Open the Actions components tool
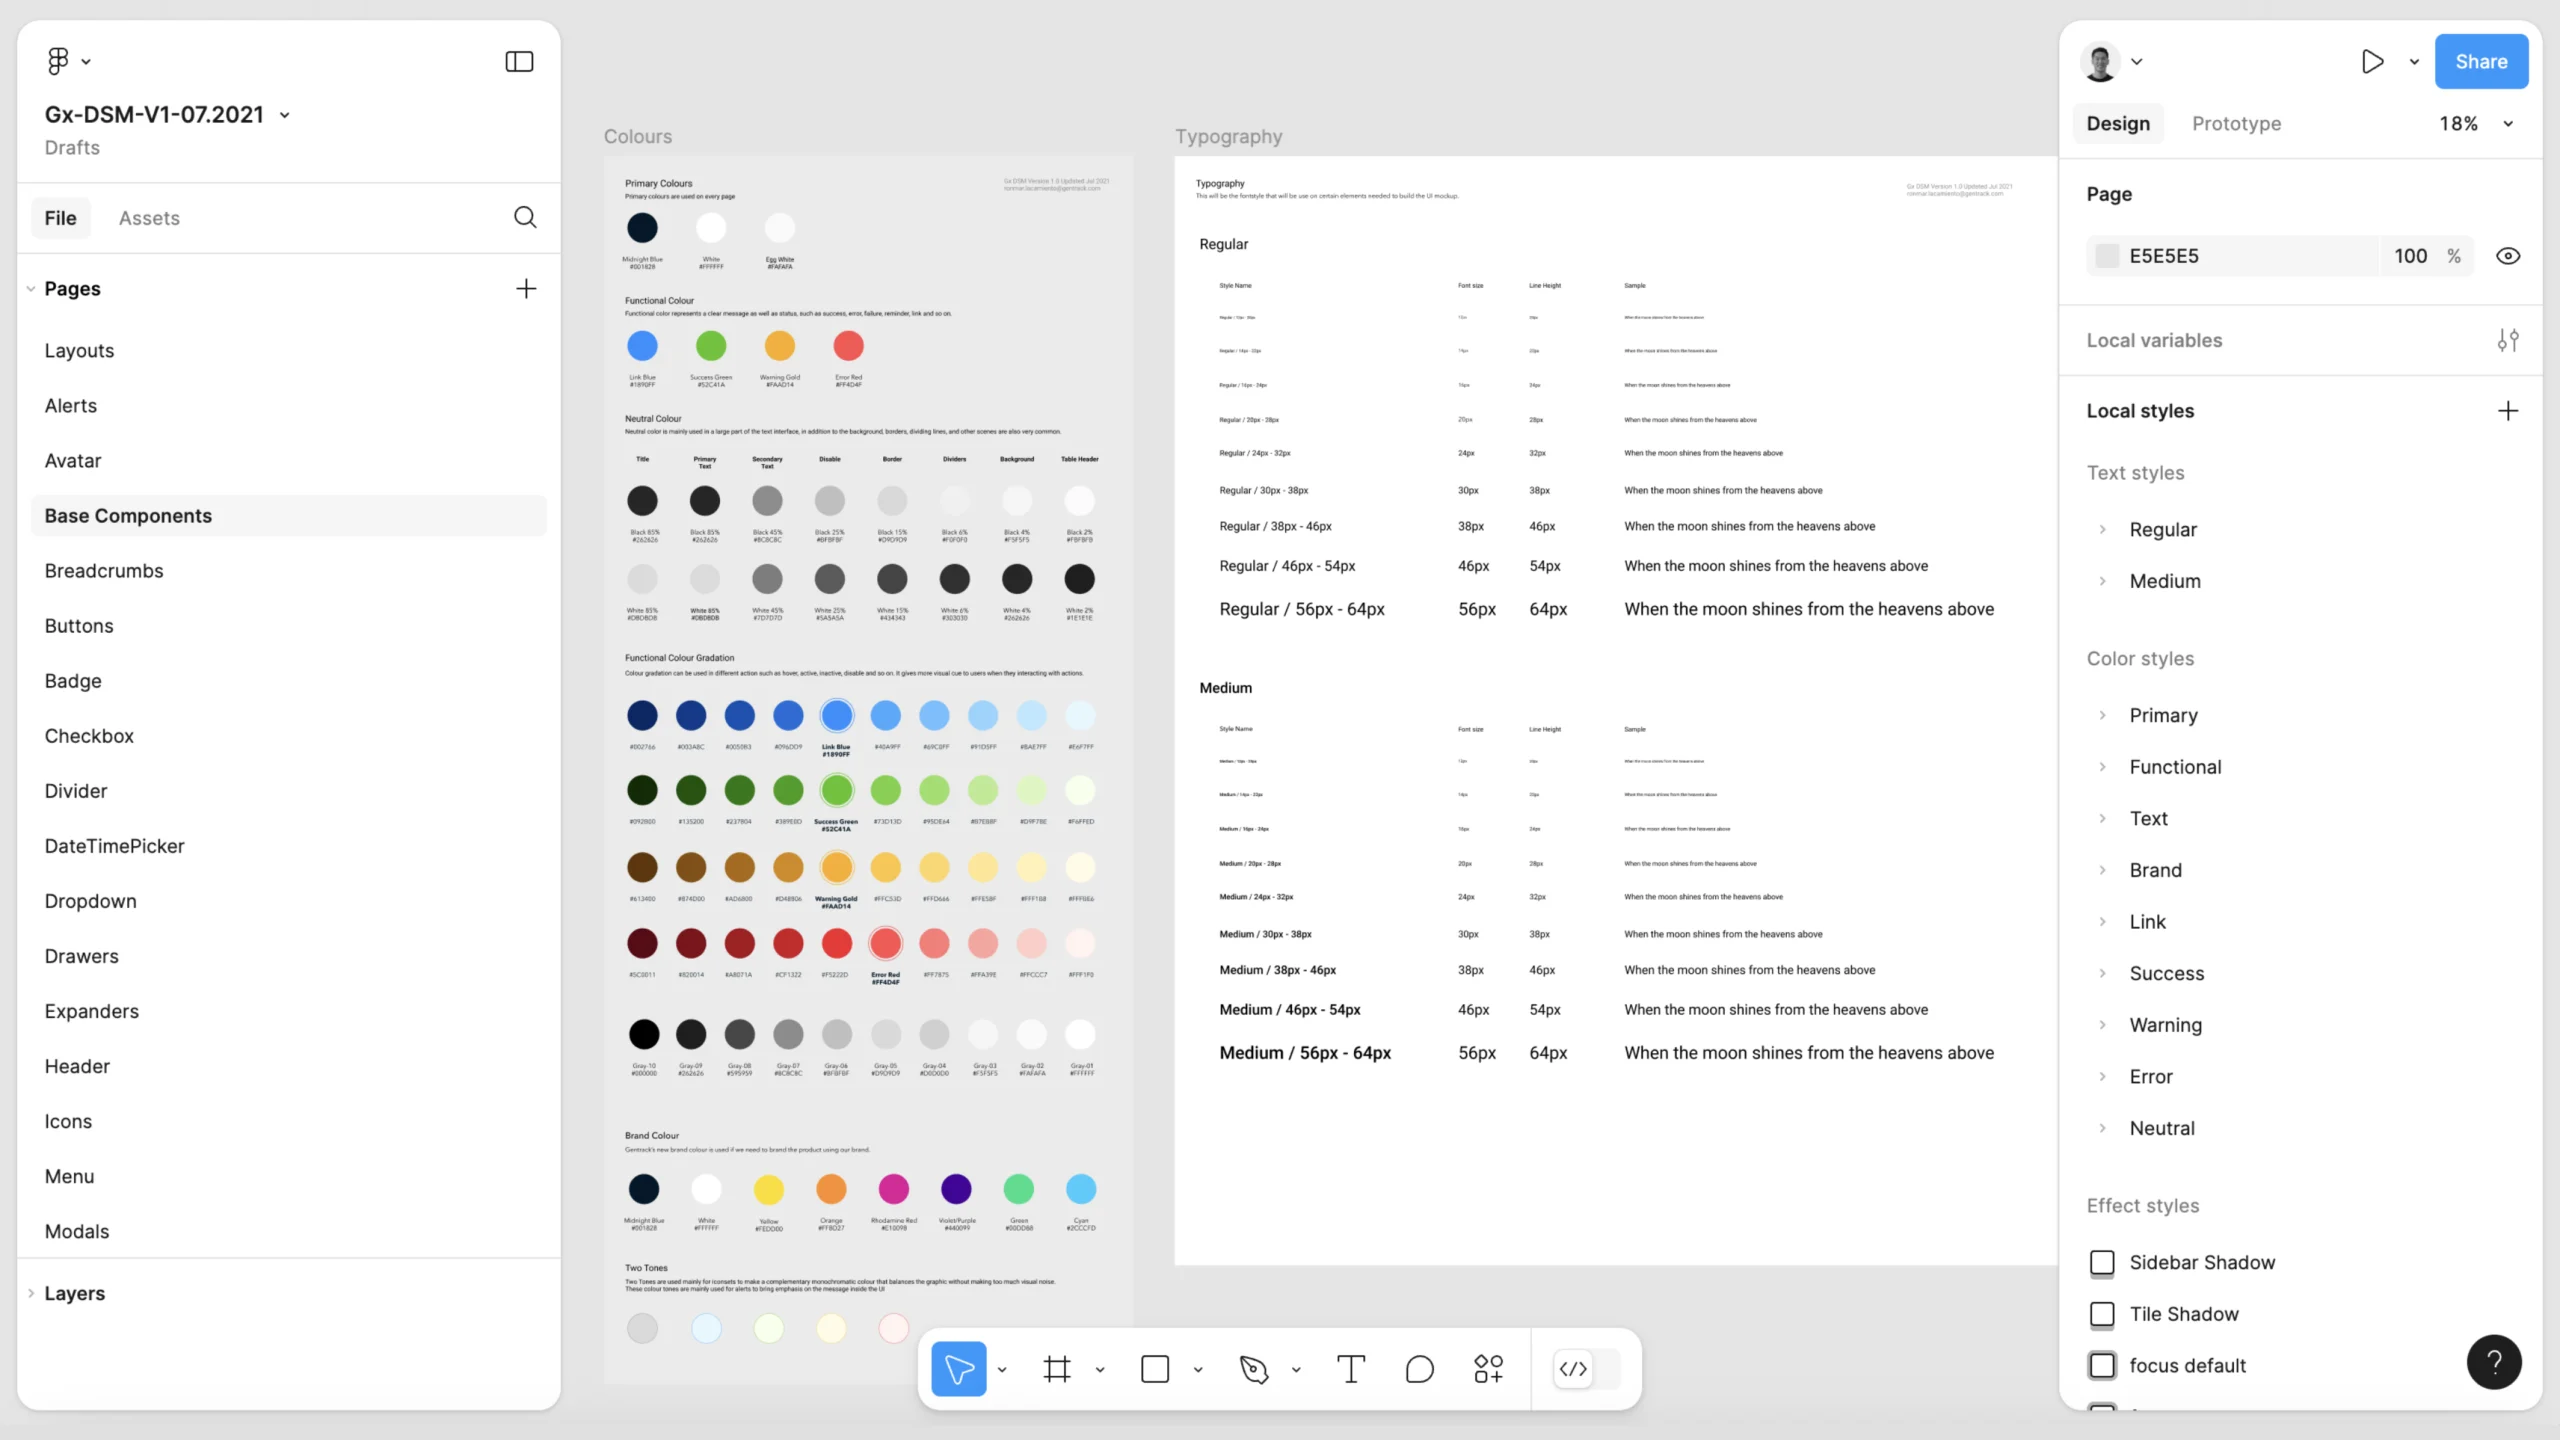 tap(1488, 1369)
